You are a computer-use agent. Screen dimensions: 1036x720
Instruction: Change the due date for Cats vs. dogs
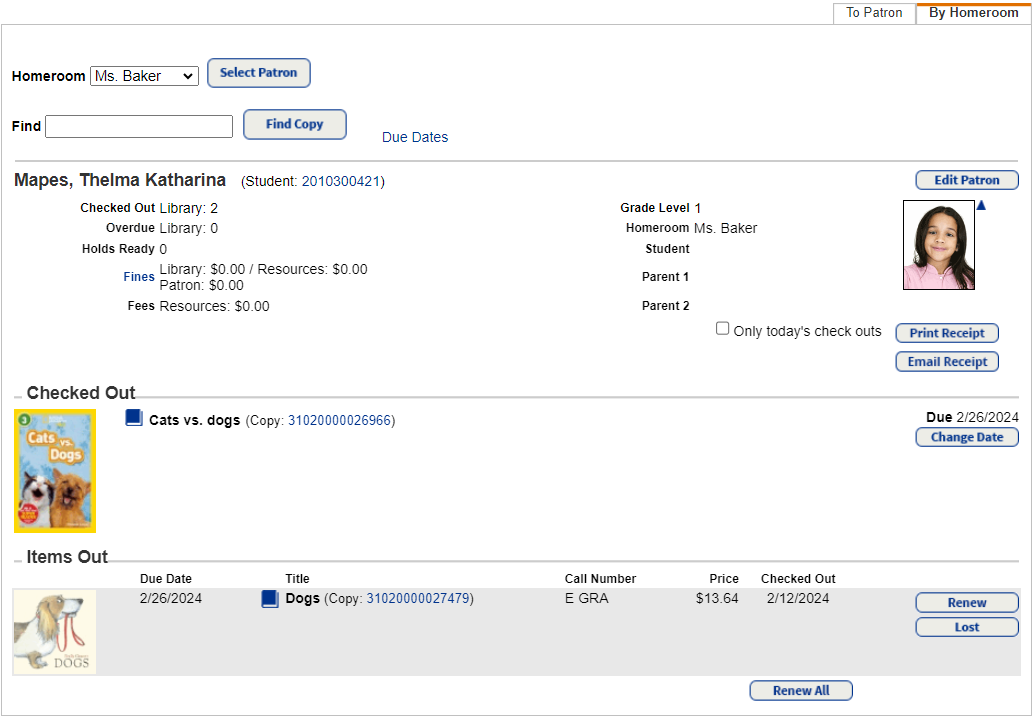pos(966,437)
